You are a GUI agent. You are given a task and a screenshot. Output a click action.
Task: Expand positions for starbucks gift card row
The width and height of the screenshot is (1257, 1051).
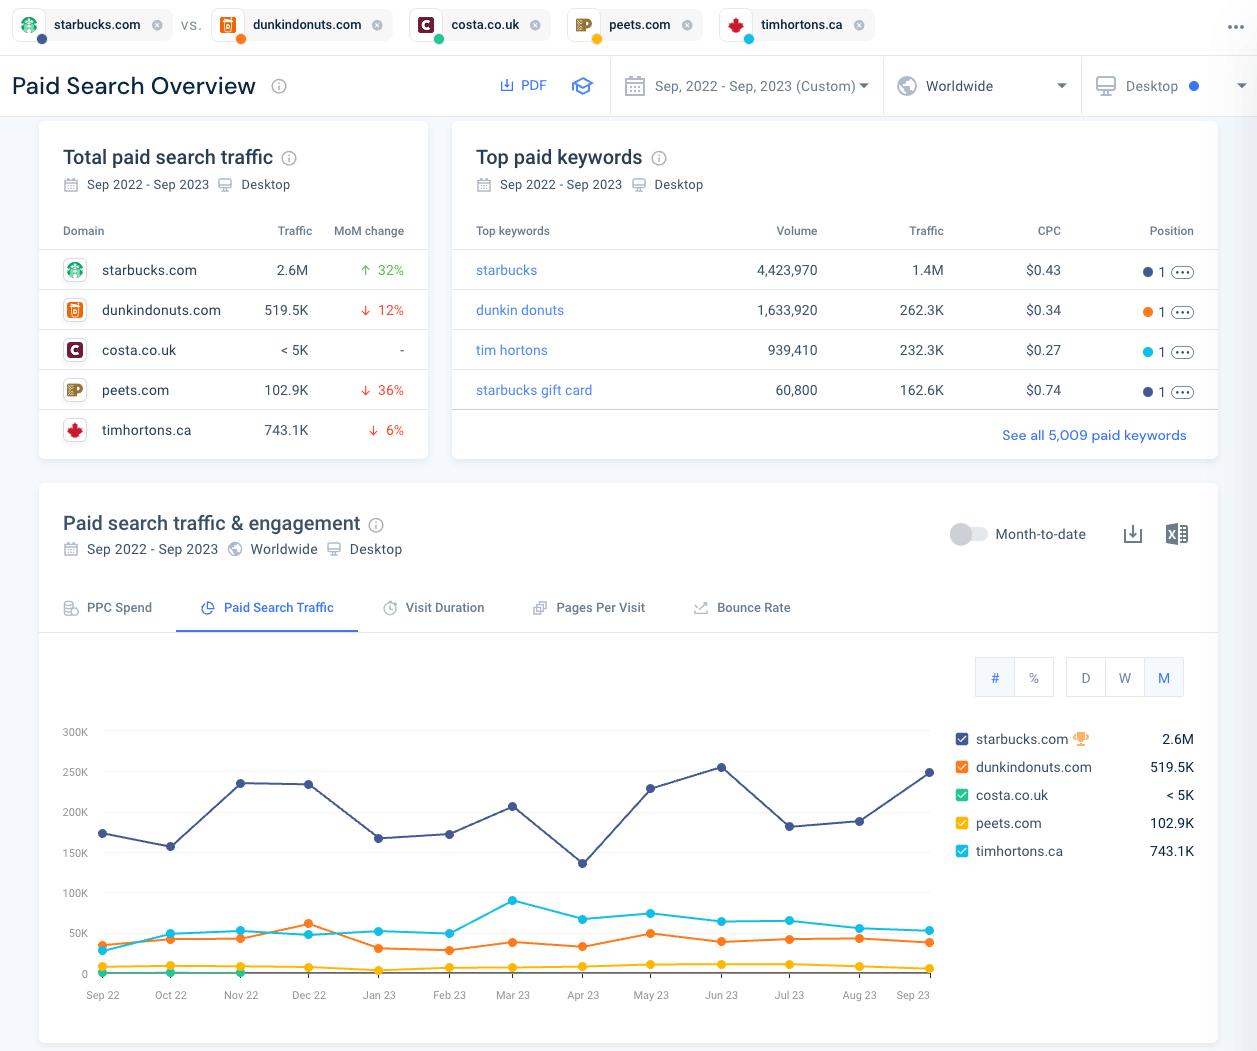tap(1182, 392)
